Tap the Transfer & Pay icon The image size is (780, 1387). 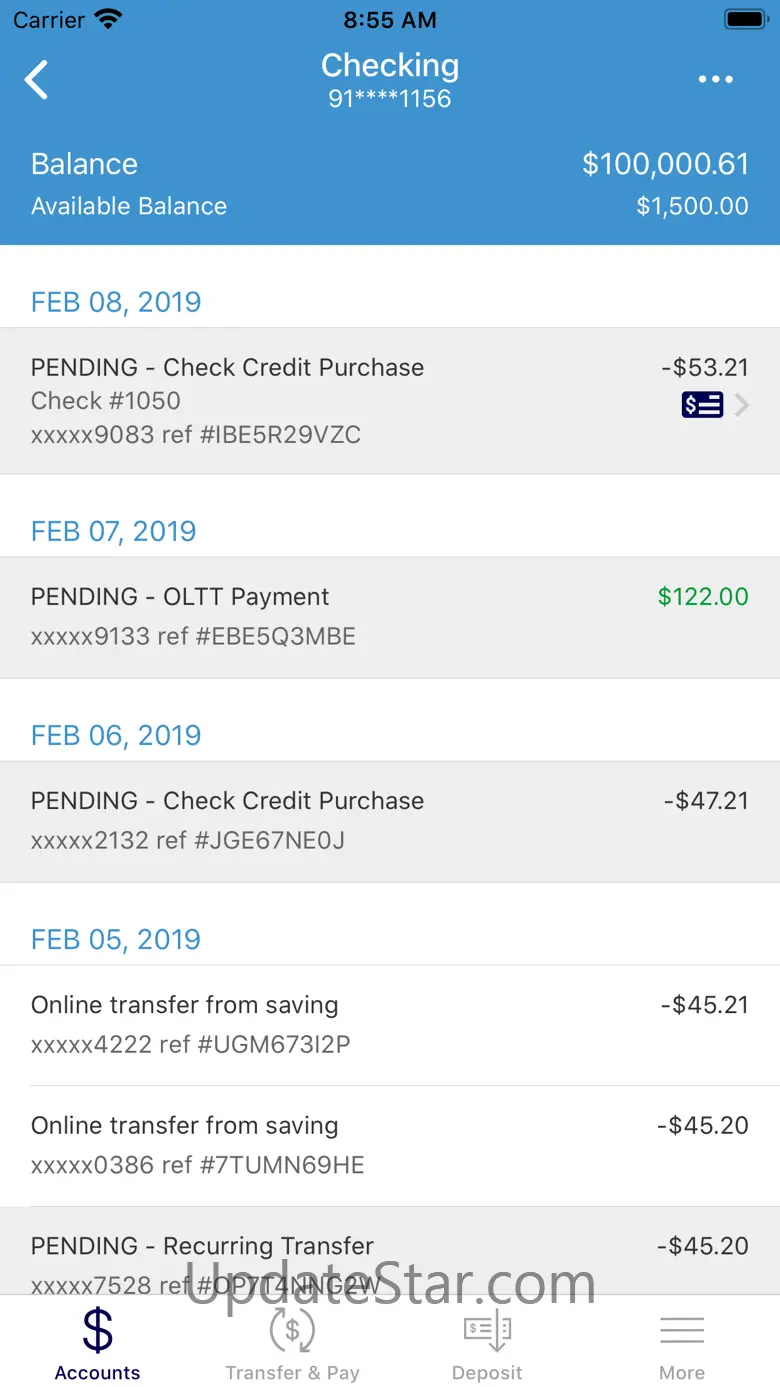(x=292, y=1330)
